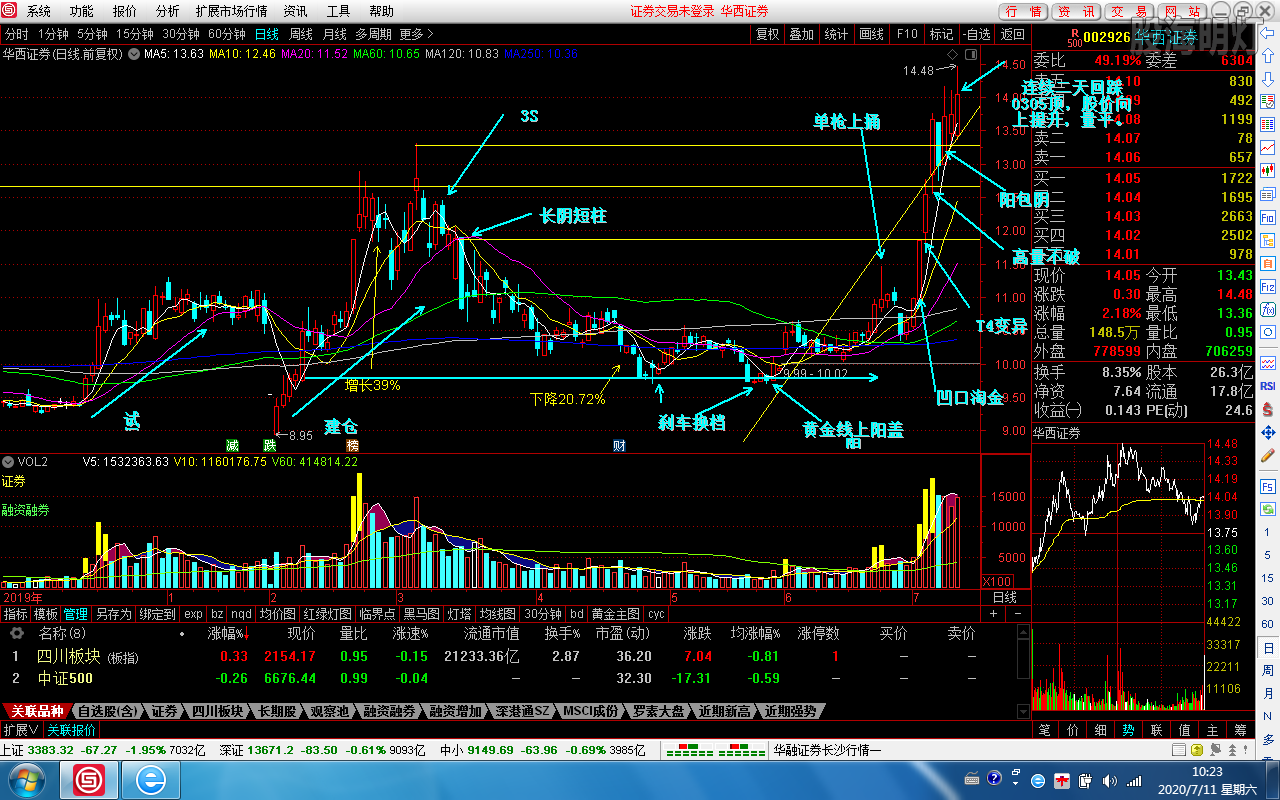Screen dimensions: 1280x800
Task: Switch chart period to 1分钟
Action: [x=52, y=34]
